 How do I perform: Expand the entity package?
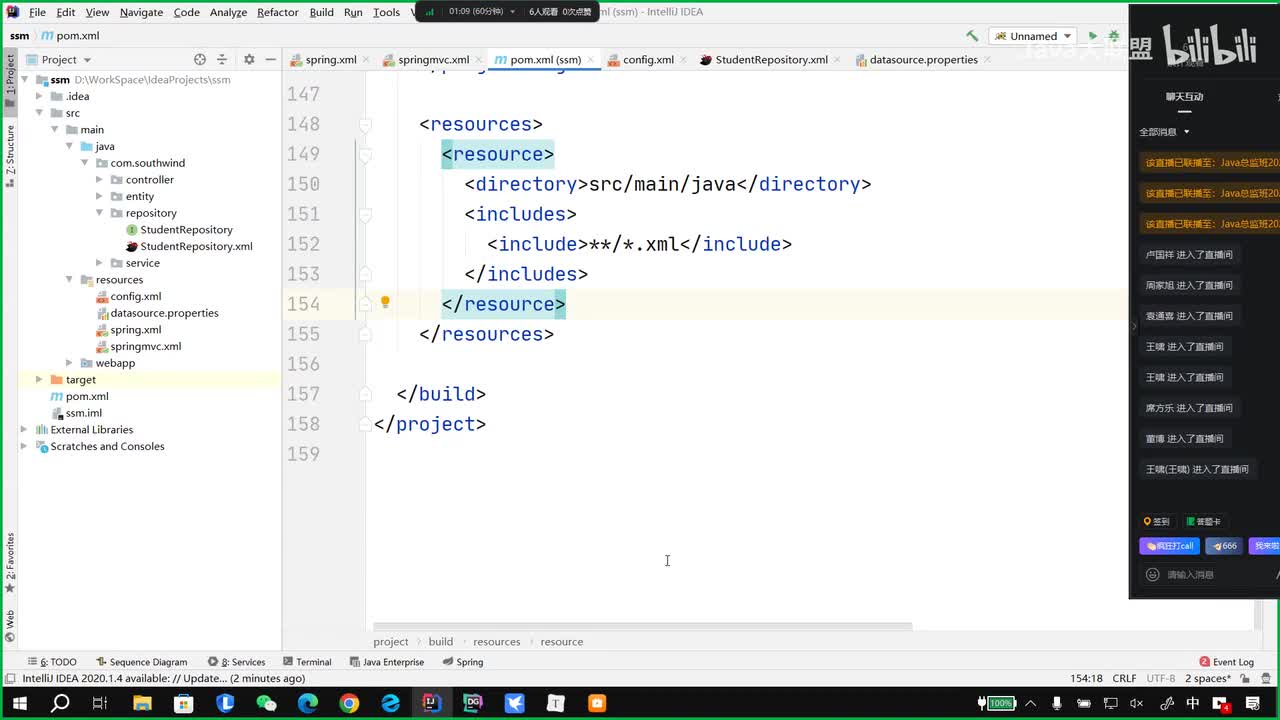[100, 196]
